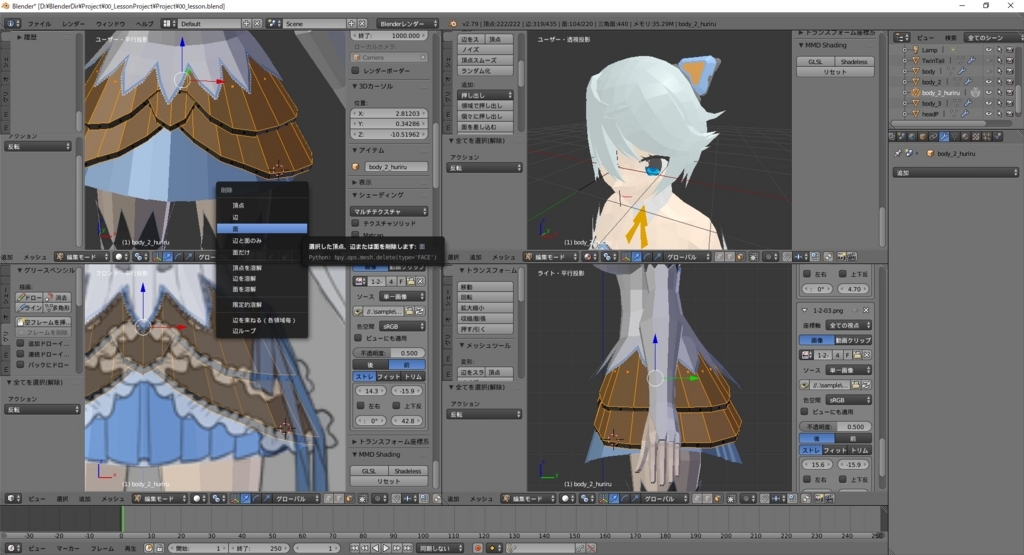
Task: Click 3D cursor X value 2.81203 field
Action: tap(390, 114)
